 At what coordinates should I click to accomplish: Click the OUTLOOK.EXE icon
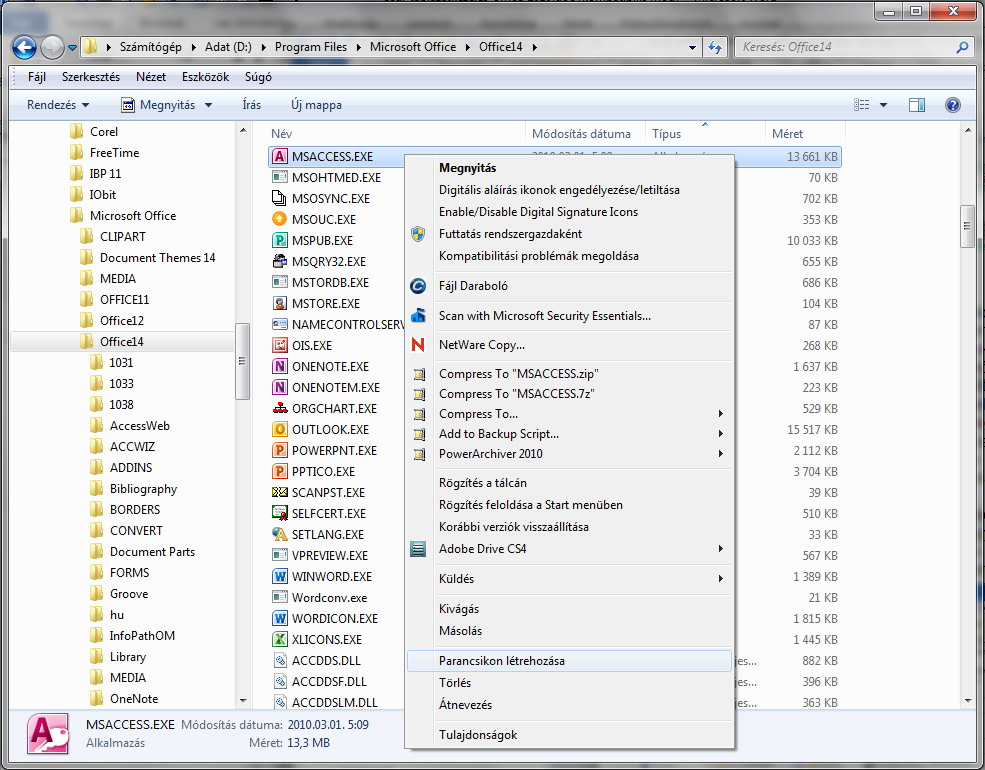tap(280, 430)
